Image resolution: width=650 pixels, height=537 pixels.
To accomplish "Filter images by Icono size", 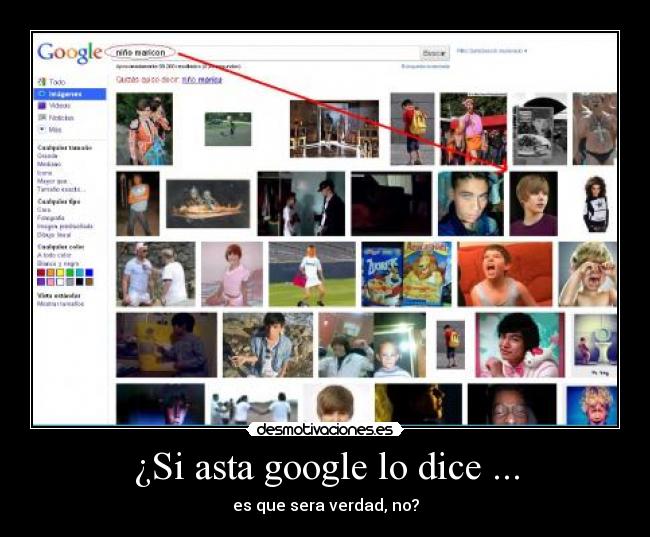I will [x=44, y=173].
